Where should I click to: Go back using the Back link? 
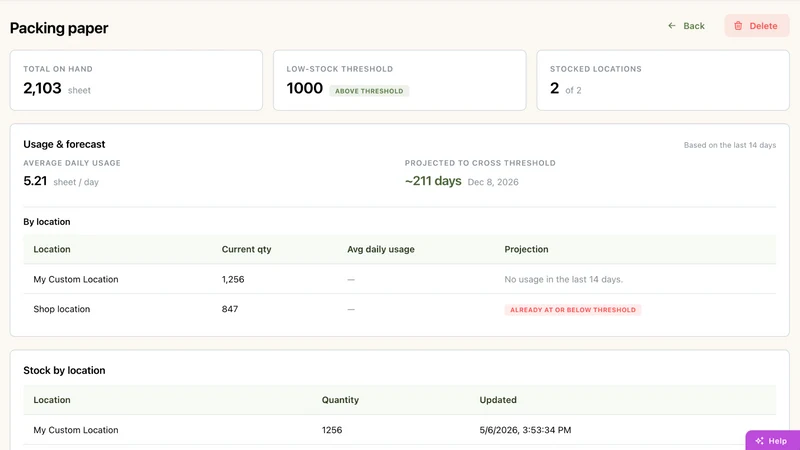tap(686, 26)
